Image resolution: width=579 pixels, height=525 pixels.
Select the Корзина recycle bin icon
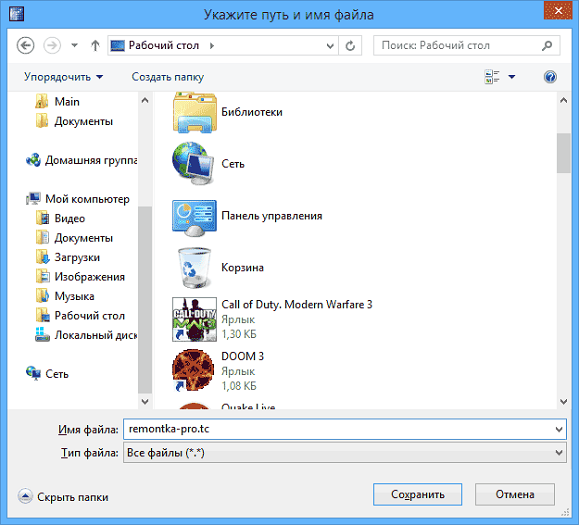tap(194, 268)
